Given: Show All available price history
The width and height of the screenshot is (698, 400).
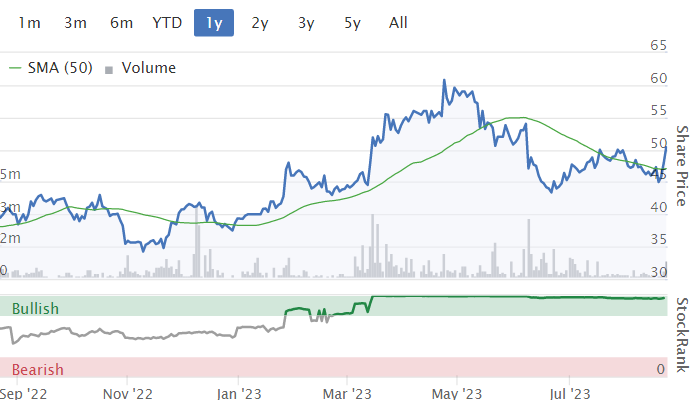Looking at the screenshot, I should (x=398, y=22).
